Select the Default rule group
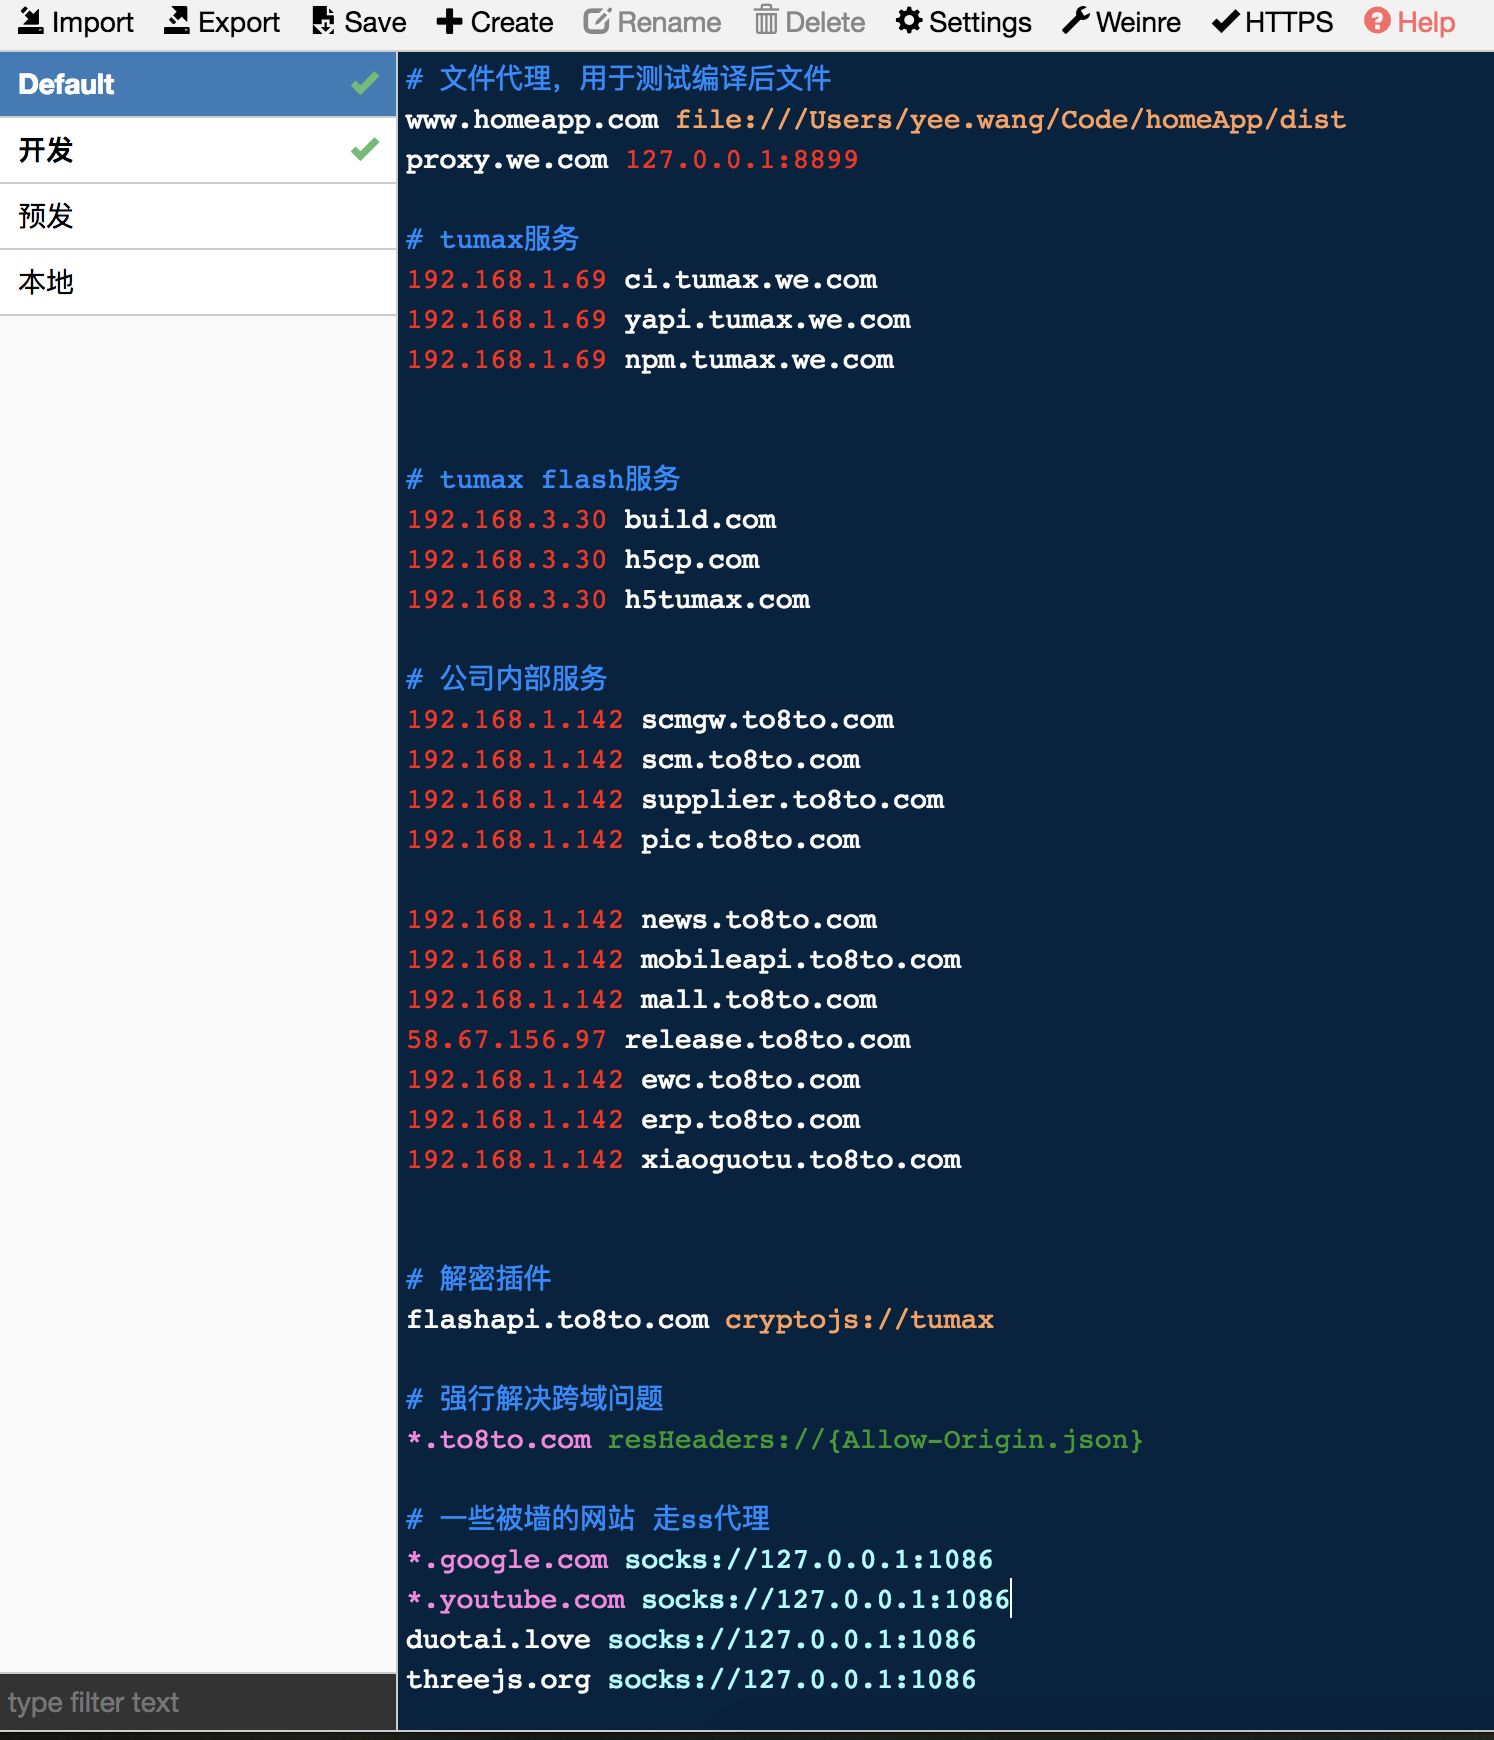1494x1740 pixels. click(198, 84)
